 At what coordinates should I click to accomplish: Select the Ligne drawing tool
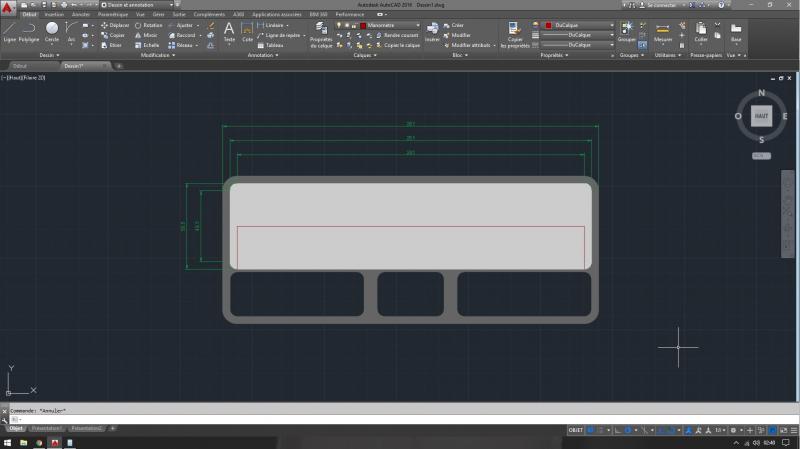tap(9, 31)
